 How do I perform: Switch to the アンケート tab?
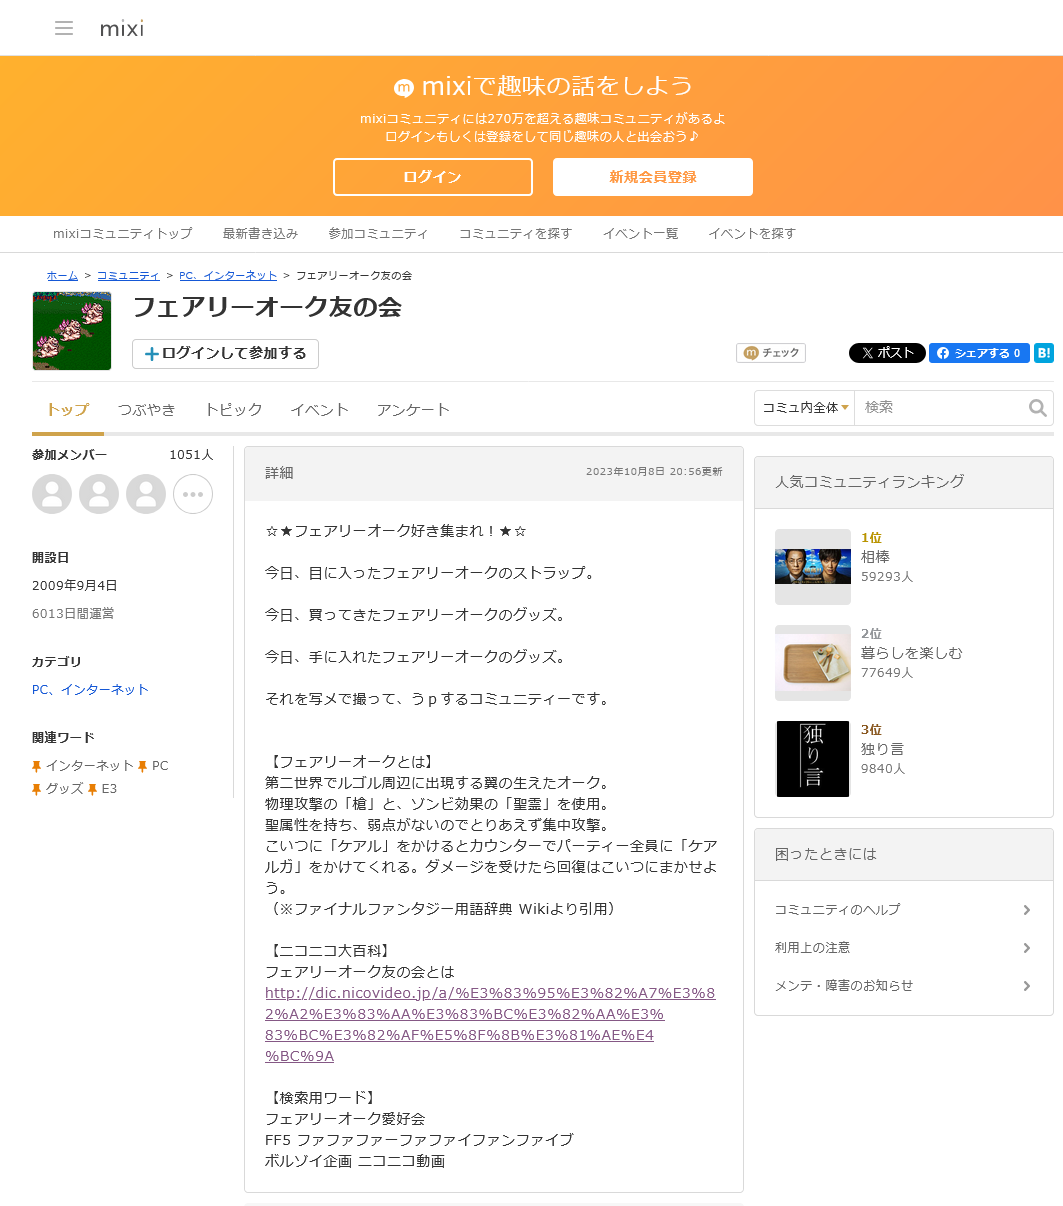413,409
